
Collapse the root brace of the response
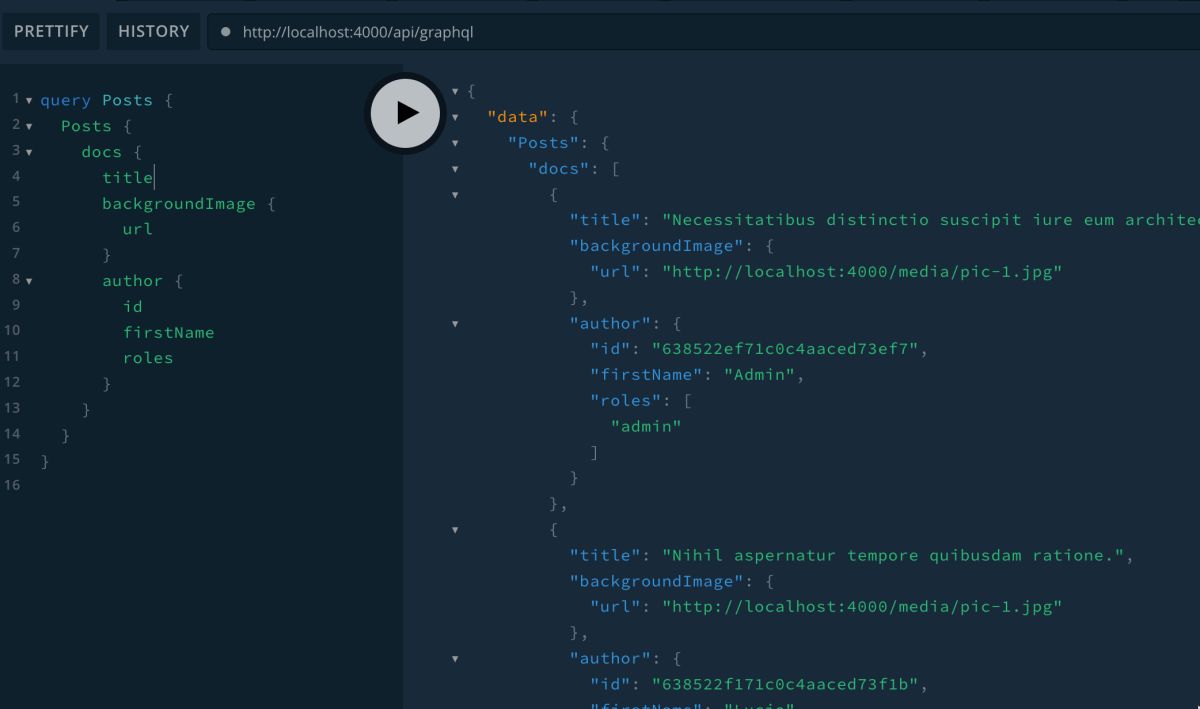click(x=456, y=91)
